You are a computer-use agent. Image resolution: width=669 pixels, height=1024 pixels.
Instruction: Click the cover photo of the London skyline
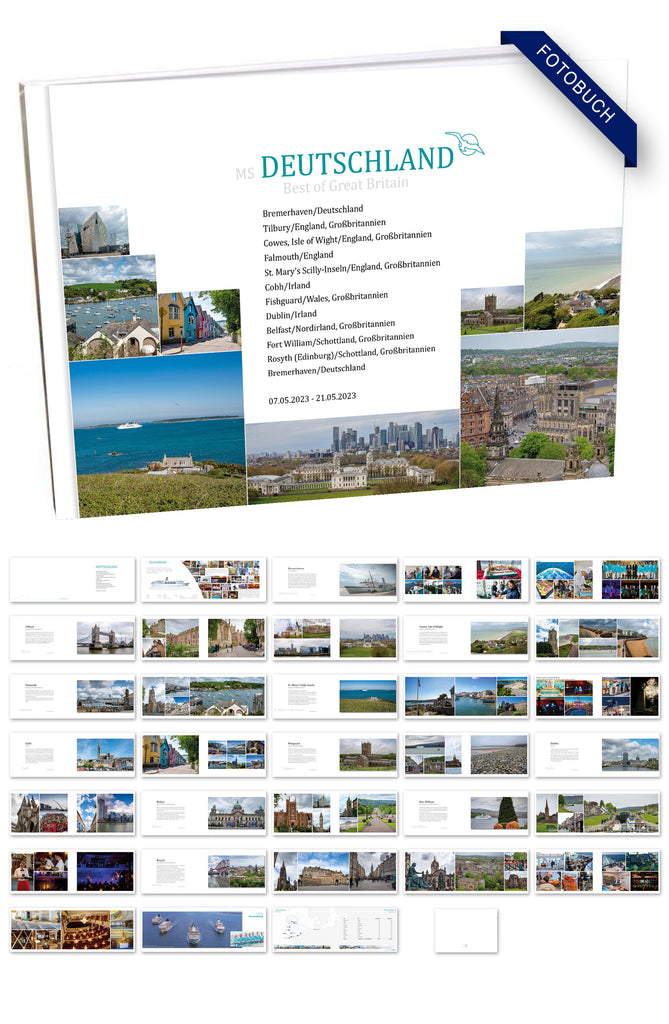353,457
